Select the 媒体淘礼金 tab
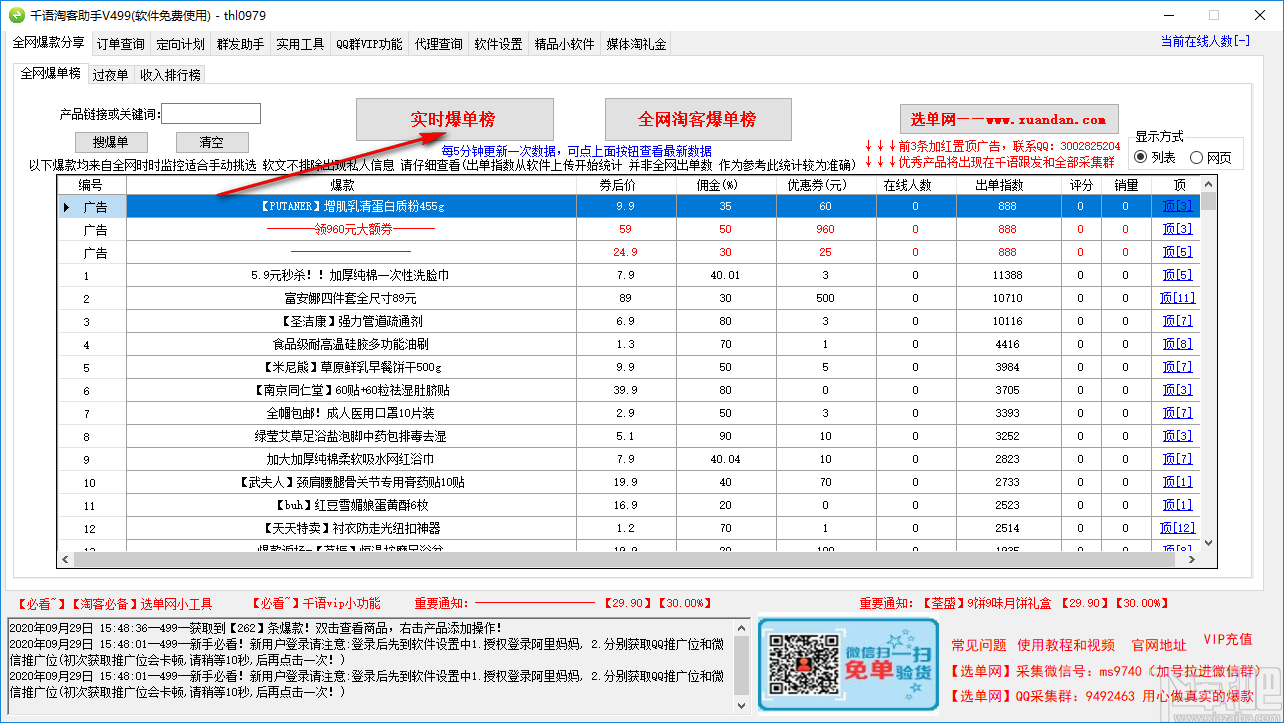 click(x=637, y=44)
